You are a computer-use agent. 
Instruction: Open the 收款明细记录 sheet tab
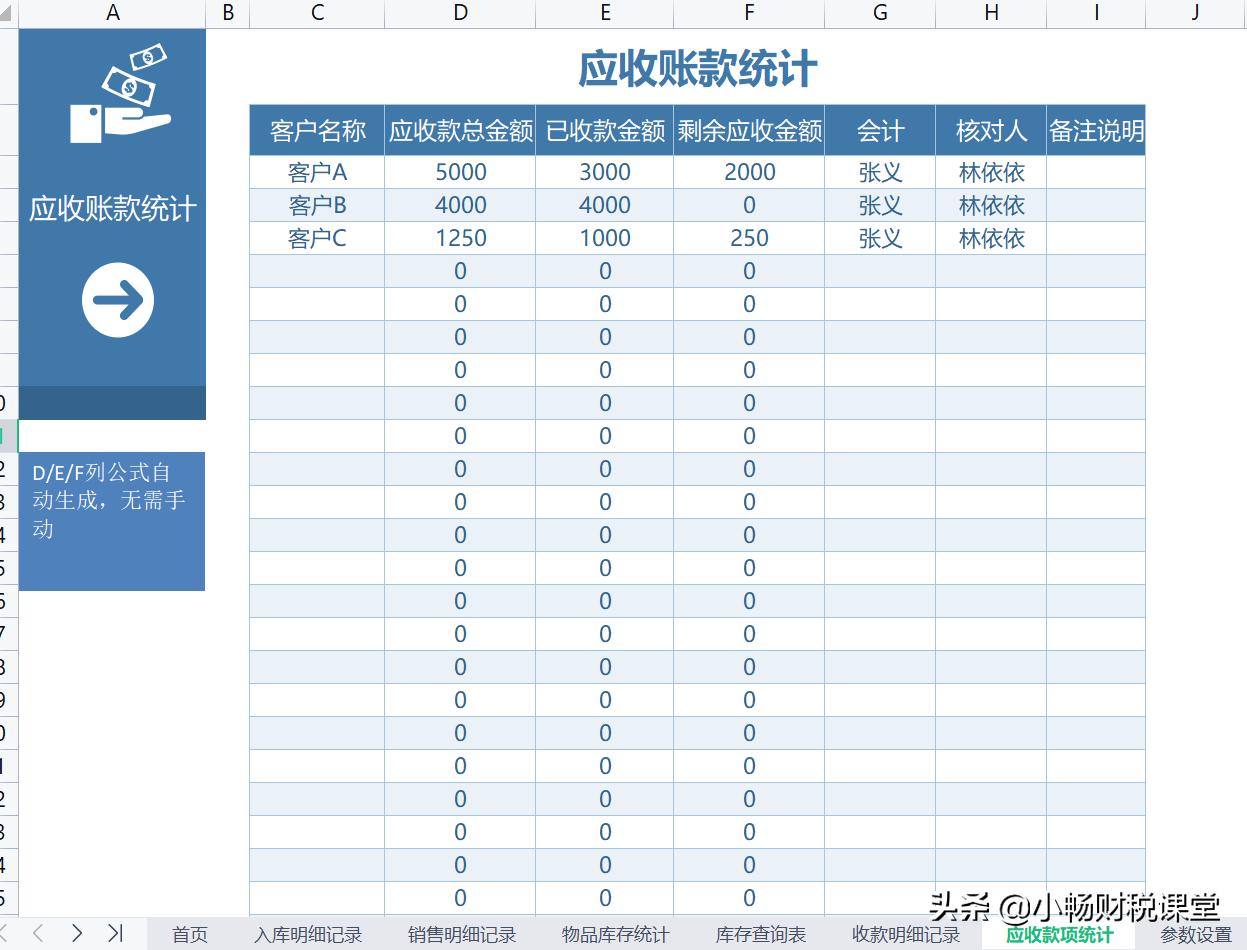point(905,934)
